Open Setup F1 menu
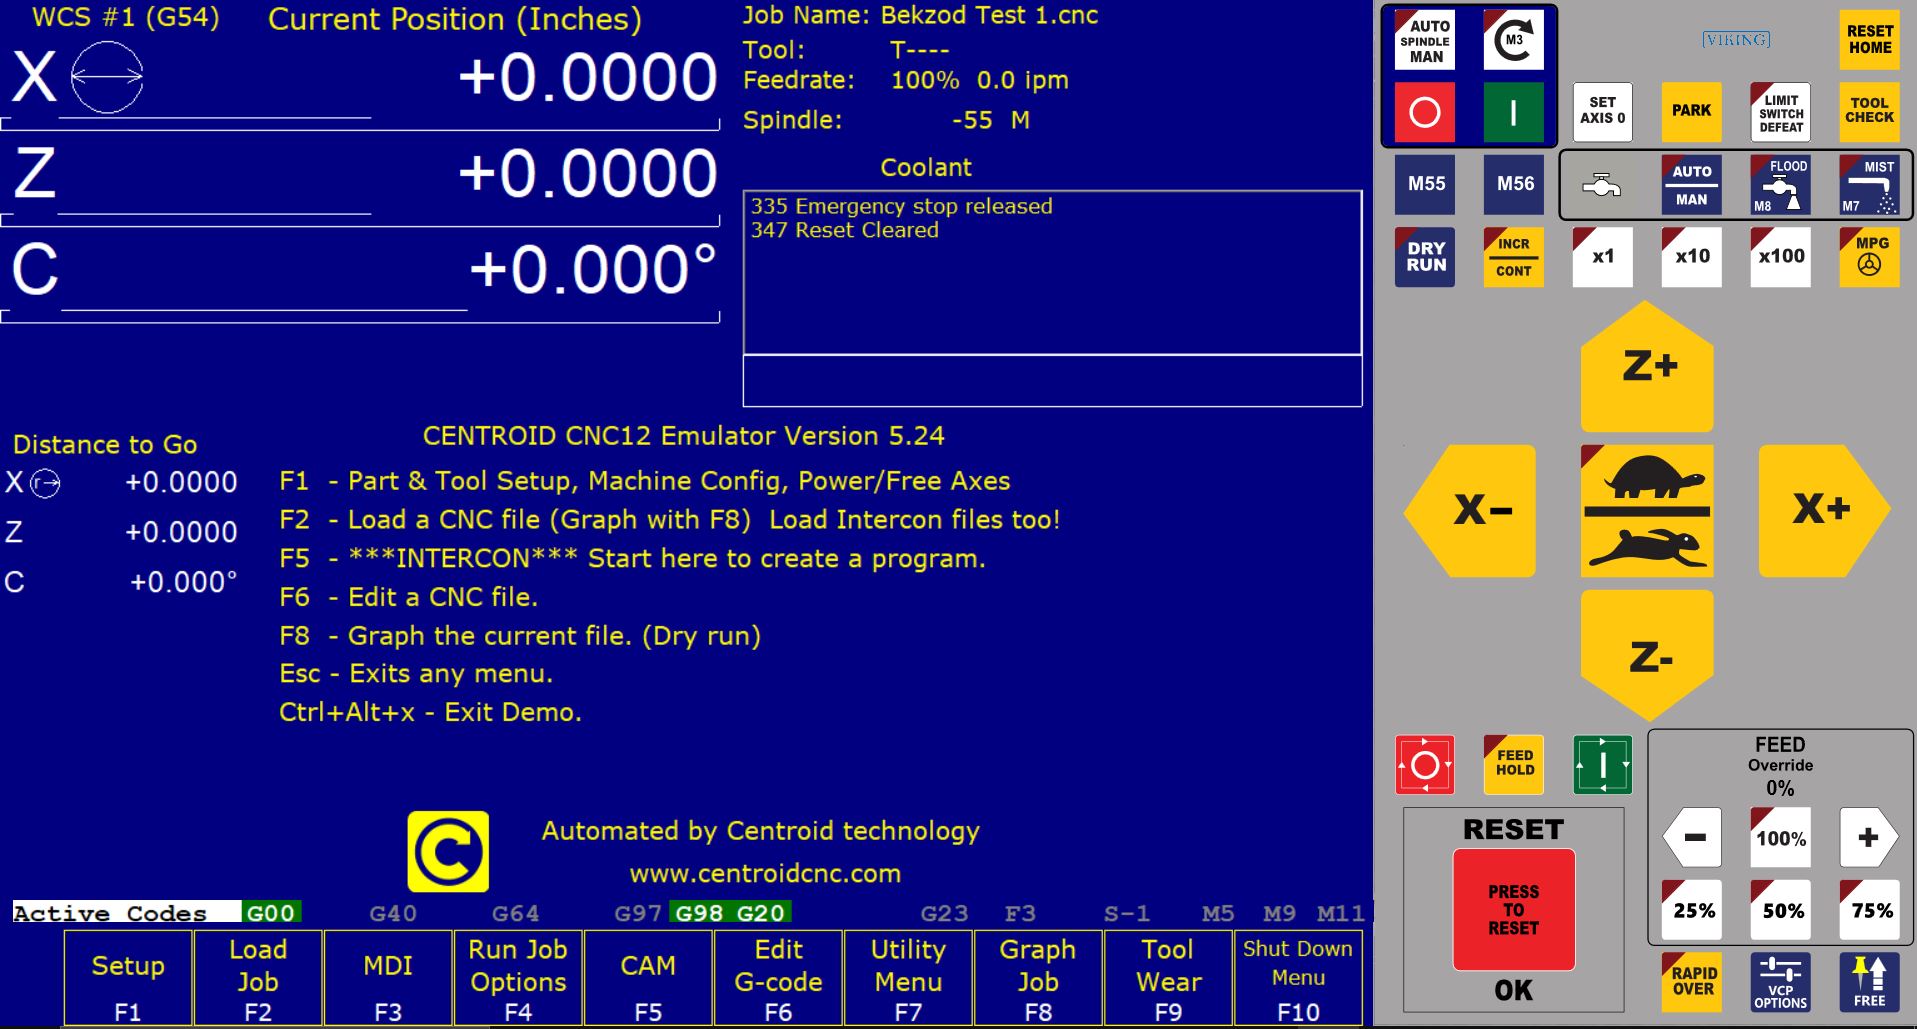Viewport: 1917px width, 1029px height. tap(128, 978)
